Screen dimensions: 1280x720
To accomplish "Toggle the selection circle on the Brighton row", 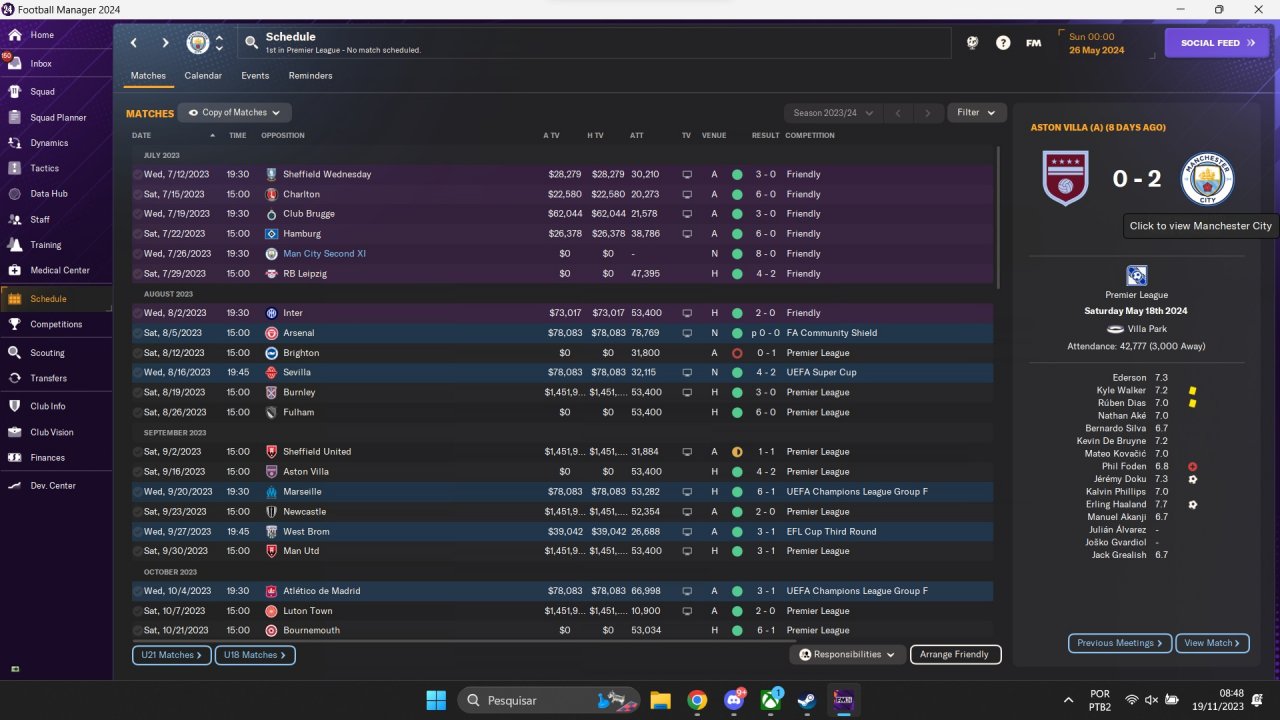I will pyautogui.click(x=138, y=353).
